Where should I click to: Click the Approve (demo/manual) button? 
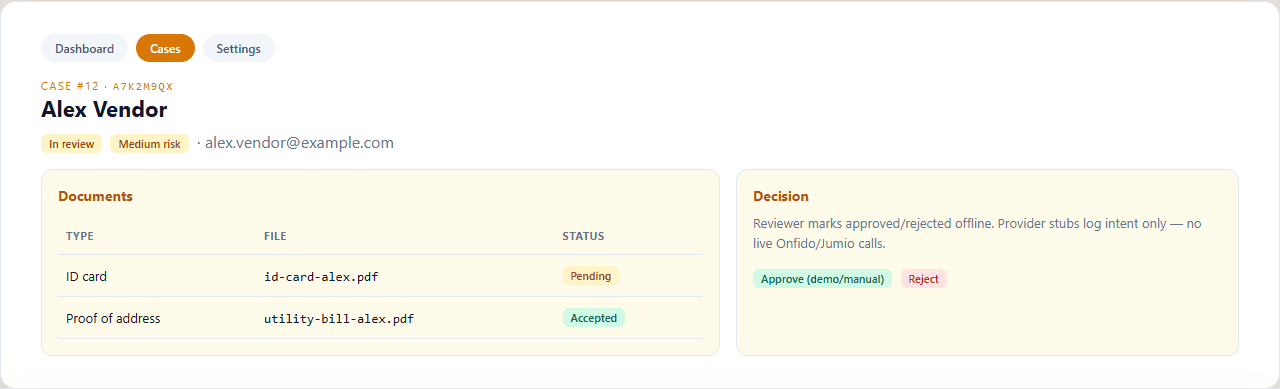[822, 279]
